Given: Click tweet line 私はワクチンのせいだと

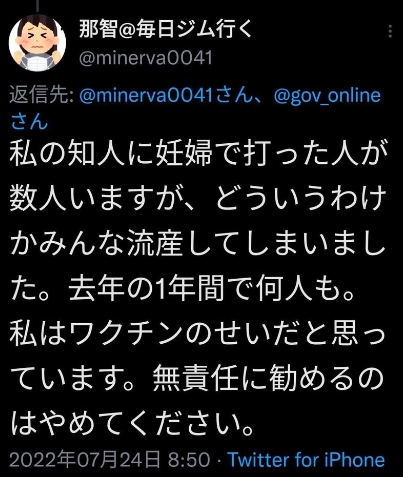Looking at the screenshot, I should (197, 333).
